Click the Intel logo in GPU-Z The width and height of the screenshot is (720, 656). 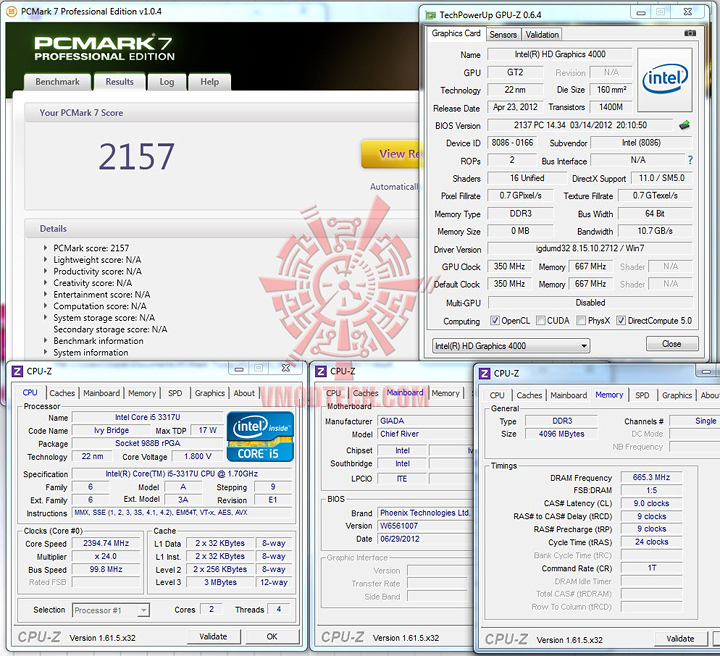pos(665,80)
